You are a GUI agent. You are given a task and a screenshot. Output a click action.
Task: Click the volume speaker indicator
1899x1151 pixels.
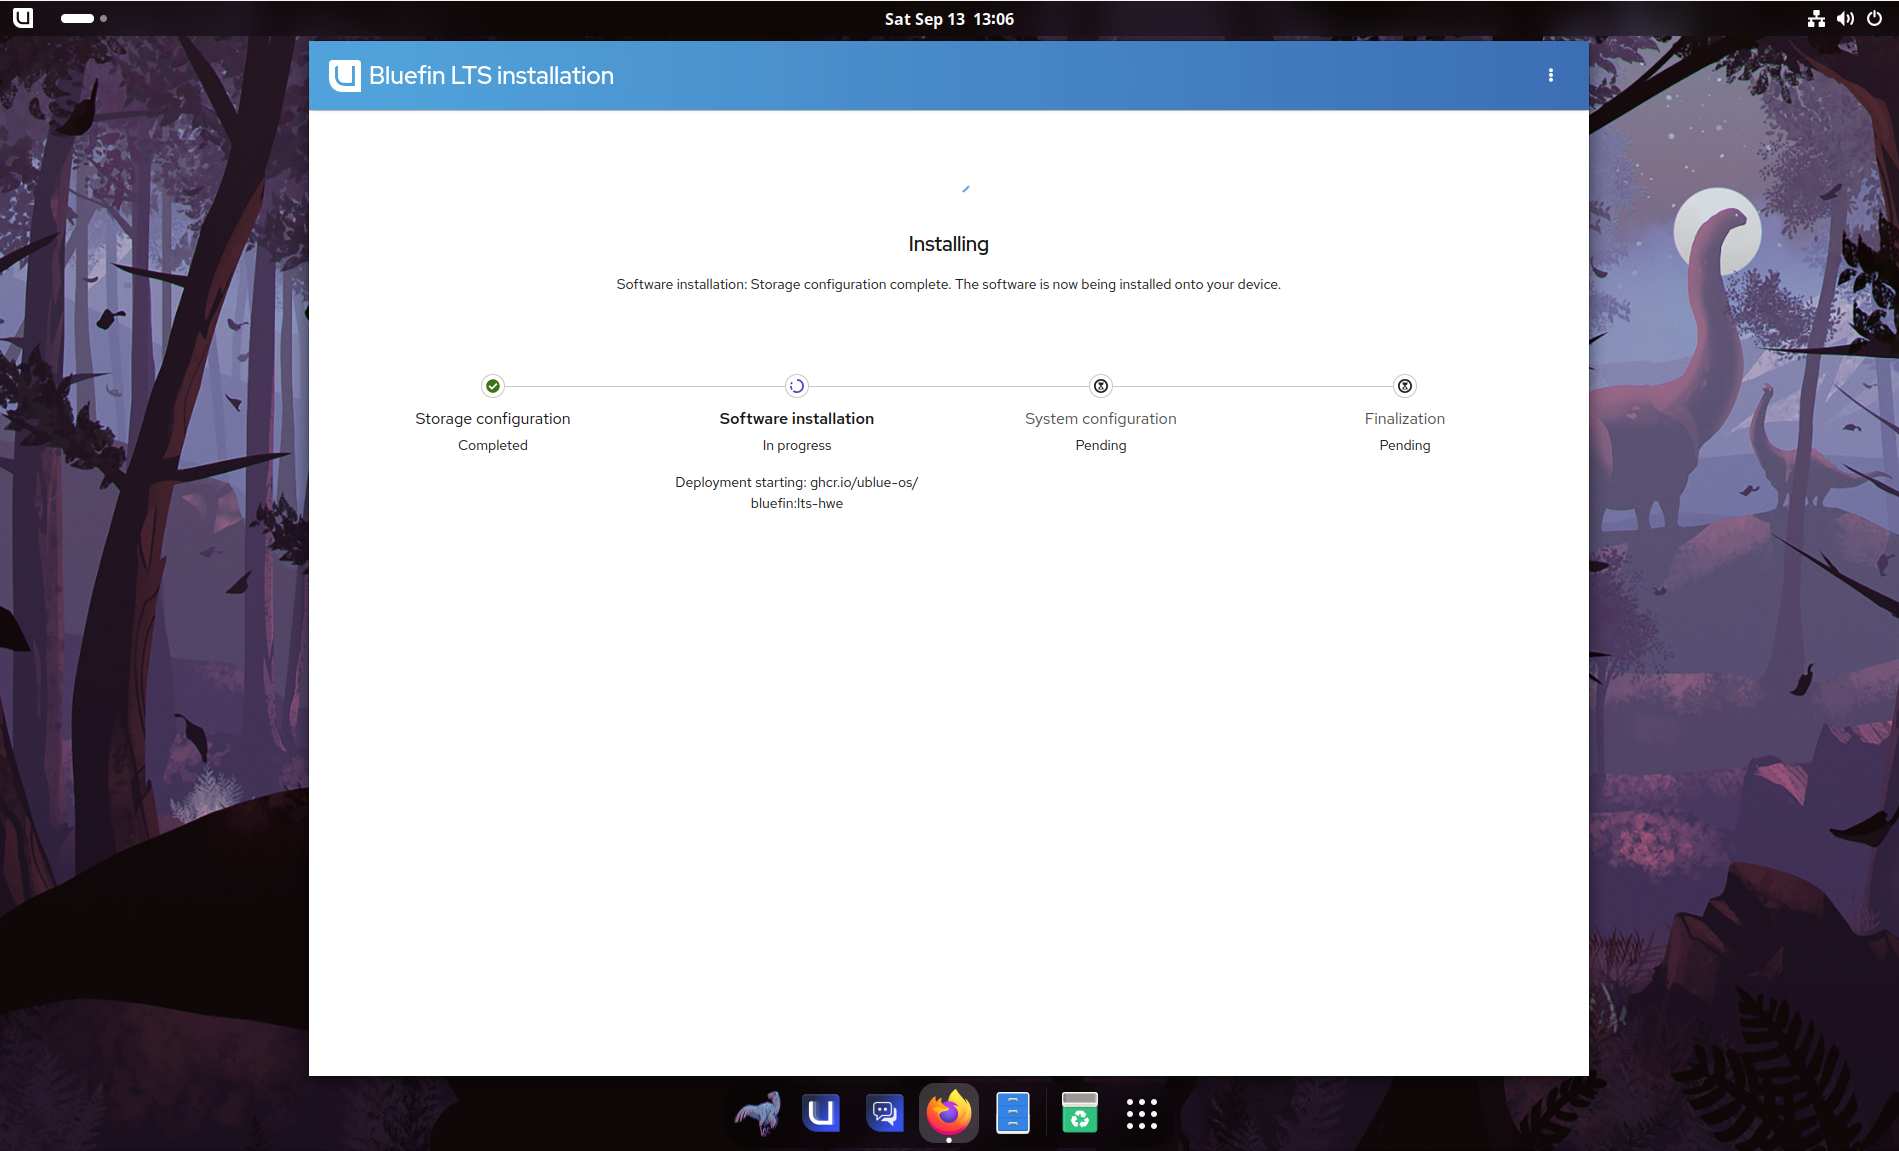[1846, 19]
